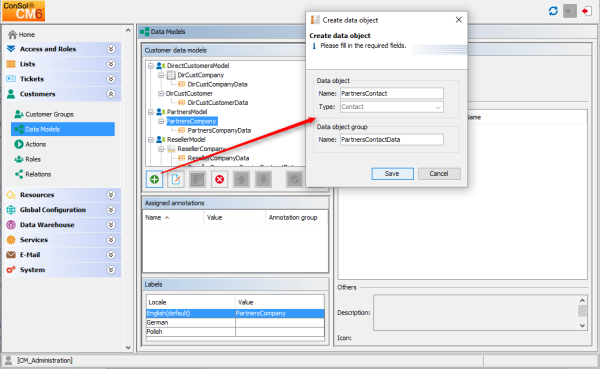Collapse the DirectCustomersModel tree node

pos(151,66)
